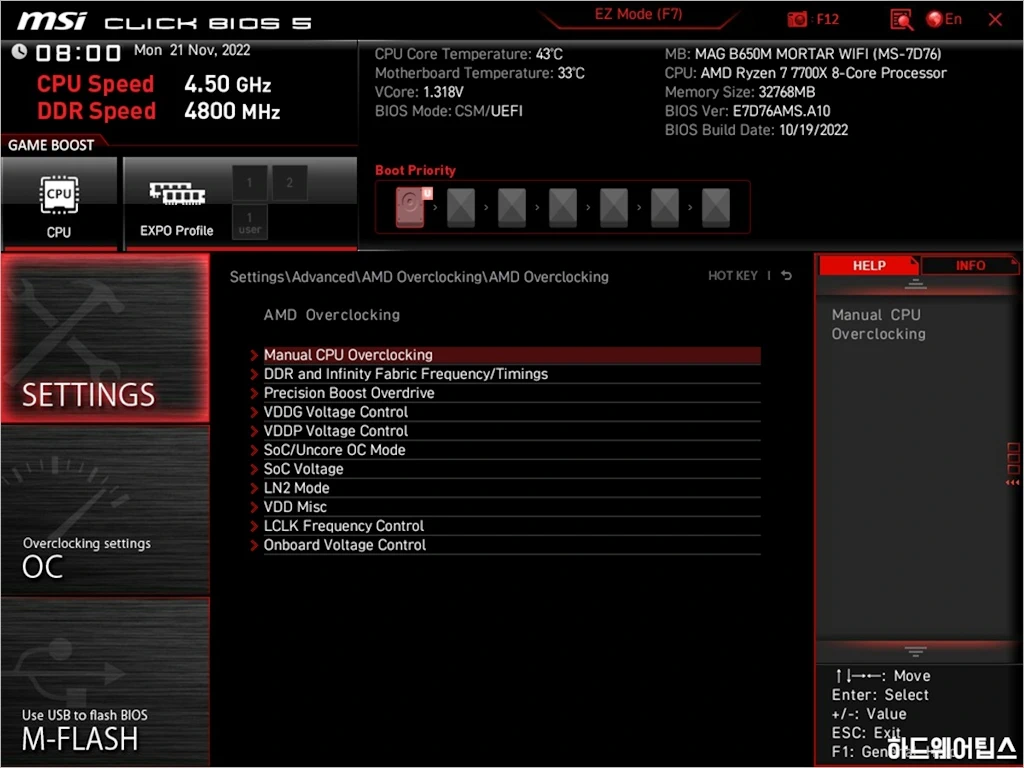
Task: Collapse the side panel with triple-arrow icon
Action: point(1012,483)
